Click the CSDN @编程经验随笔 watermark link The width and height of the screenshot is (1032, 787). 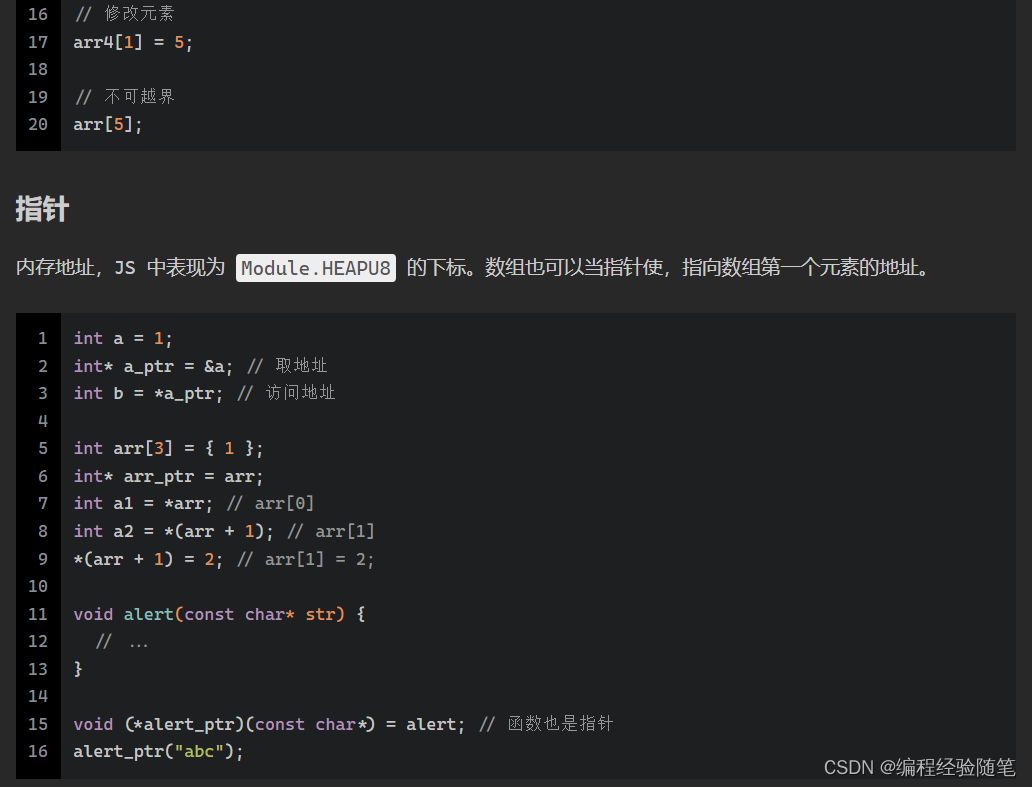[x=920, y=767]
